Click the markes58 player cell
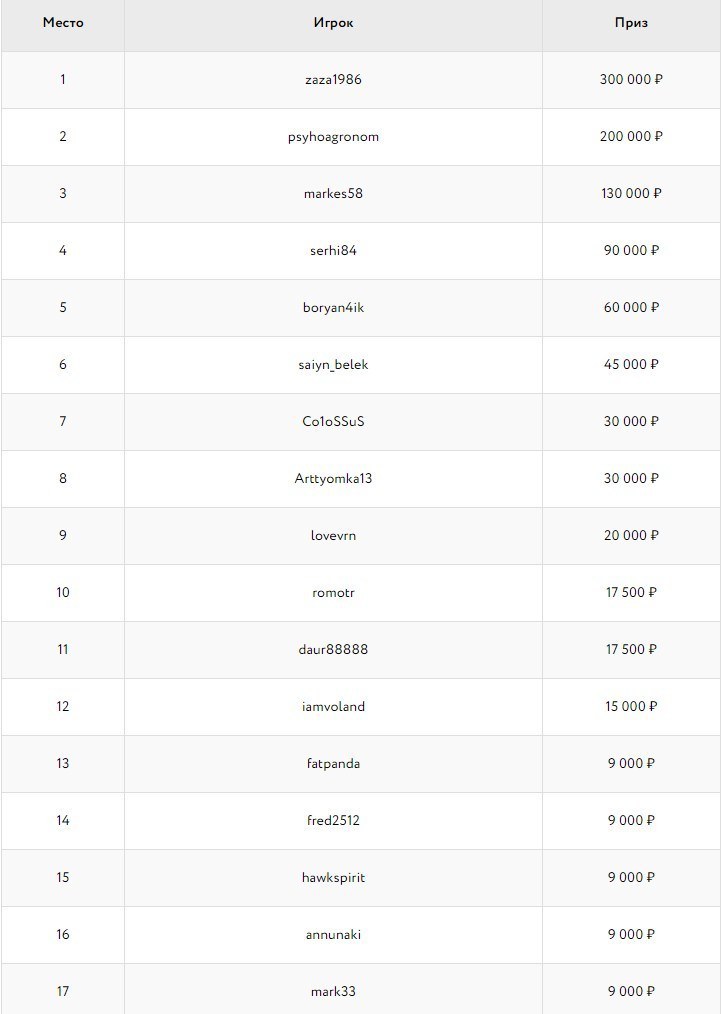721x1014 pixels. point(333,193)
